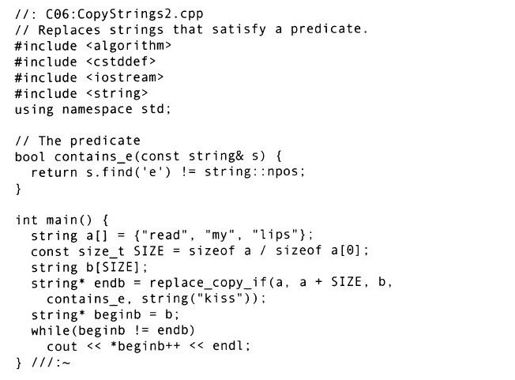Image resolution: width=515 pixels, height=380 pixels.
Task: Select the <algorithm> include header
Action: click(x=129, y=45)
